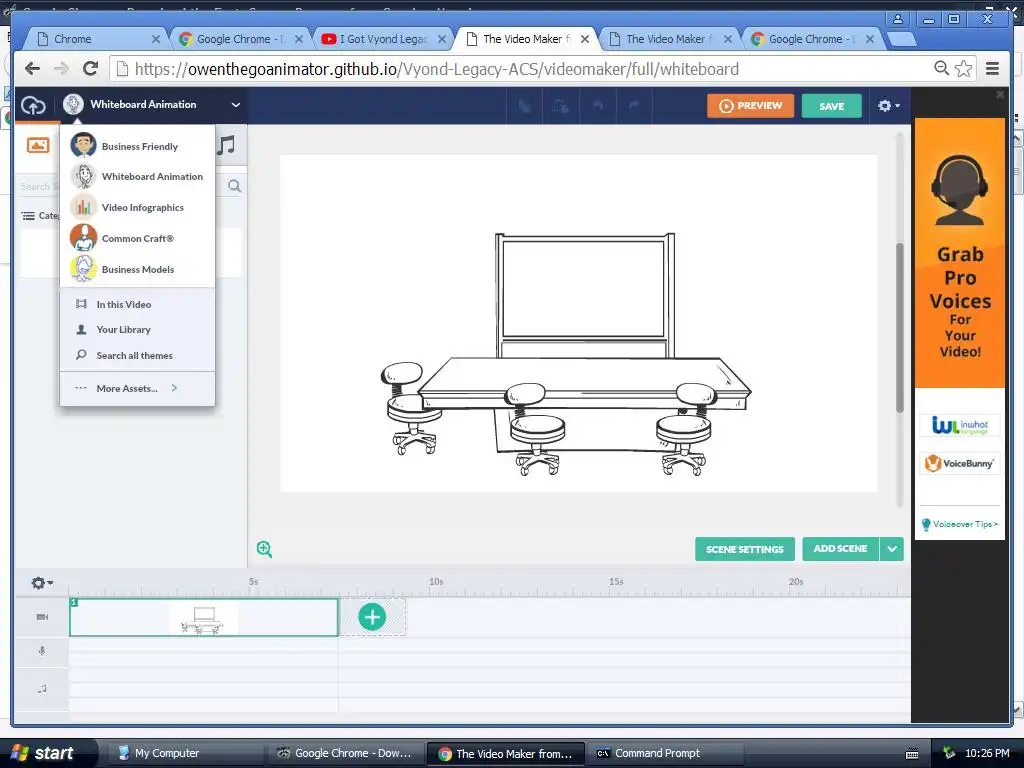Screen dimensions: 1024x768
Task: Click the whiteboard drawing on stage
Action: 584,295
